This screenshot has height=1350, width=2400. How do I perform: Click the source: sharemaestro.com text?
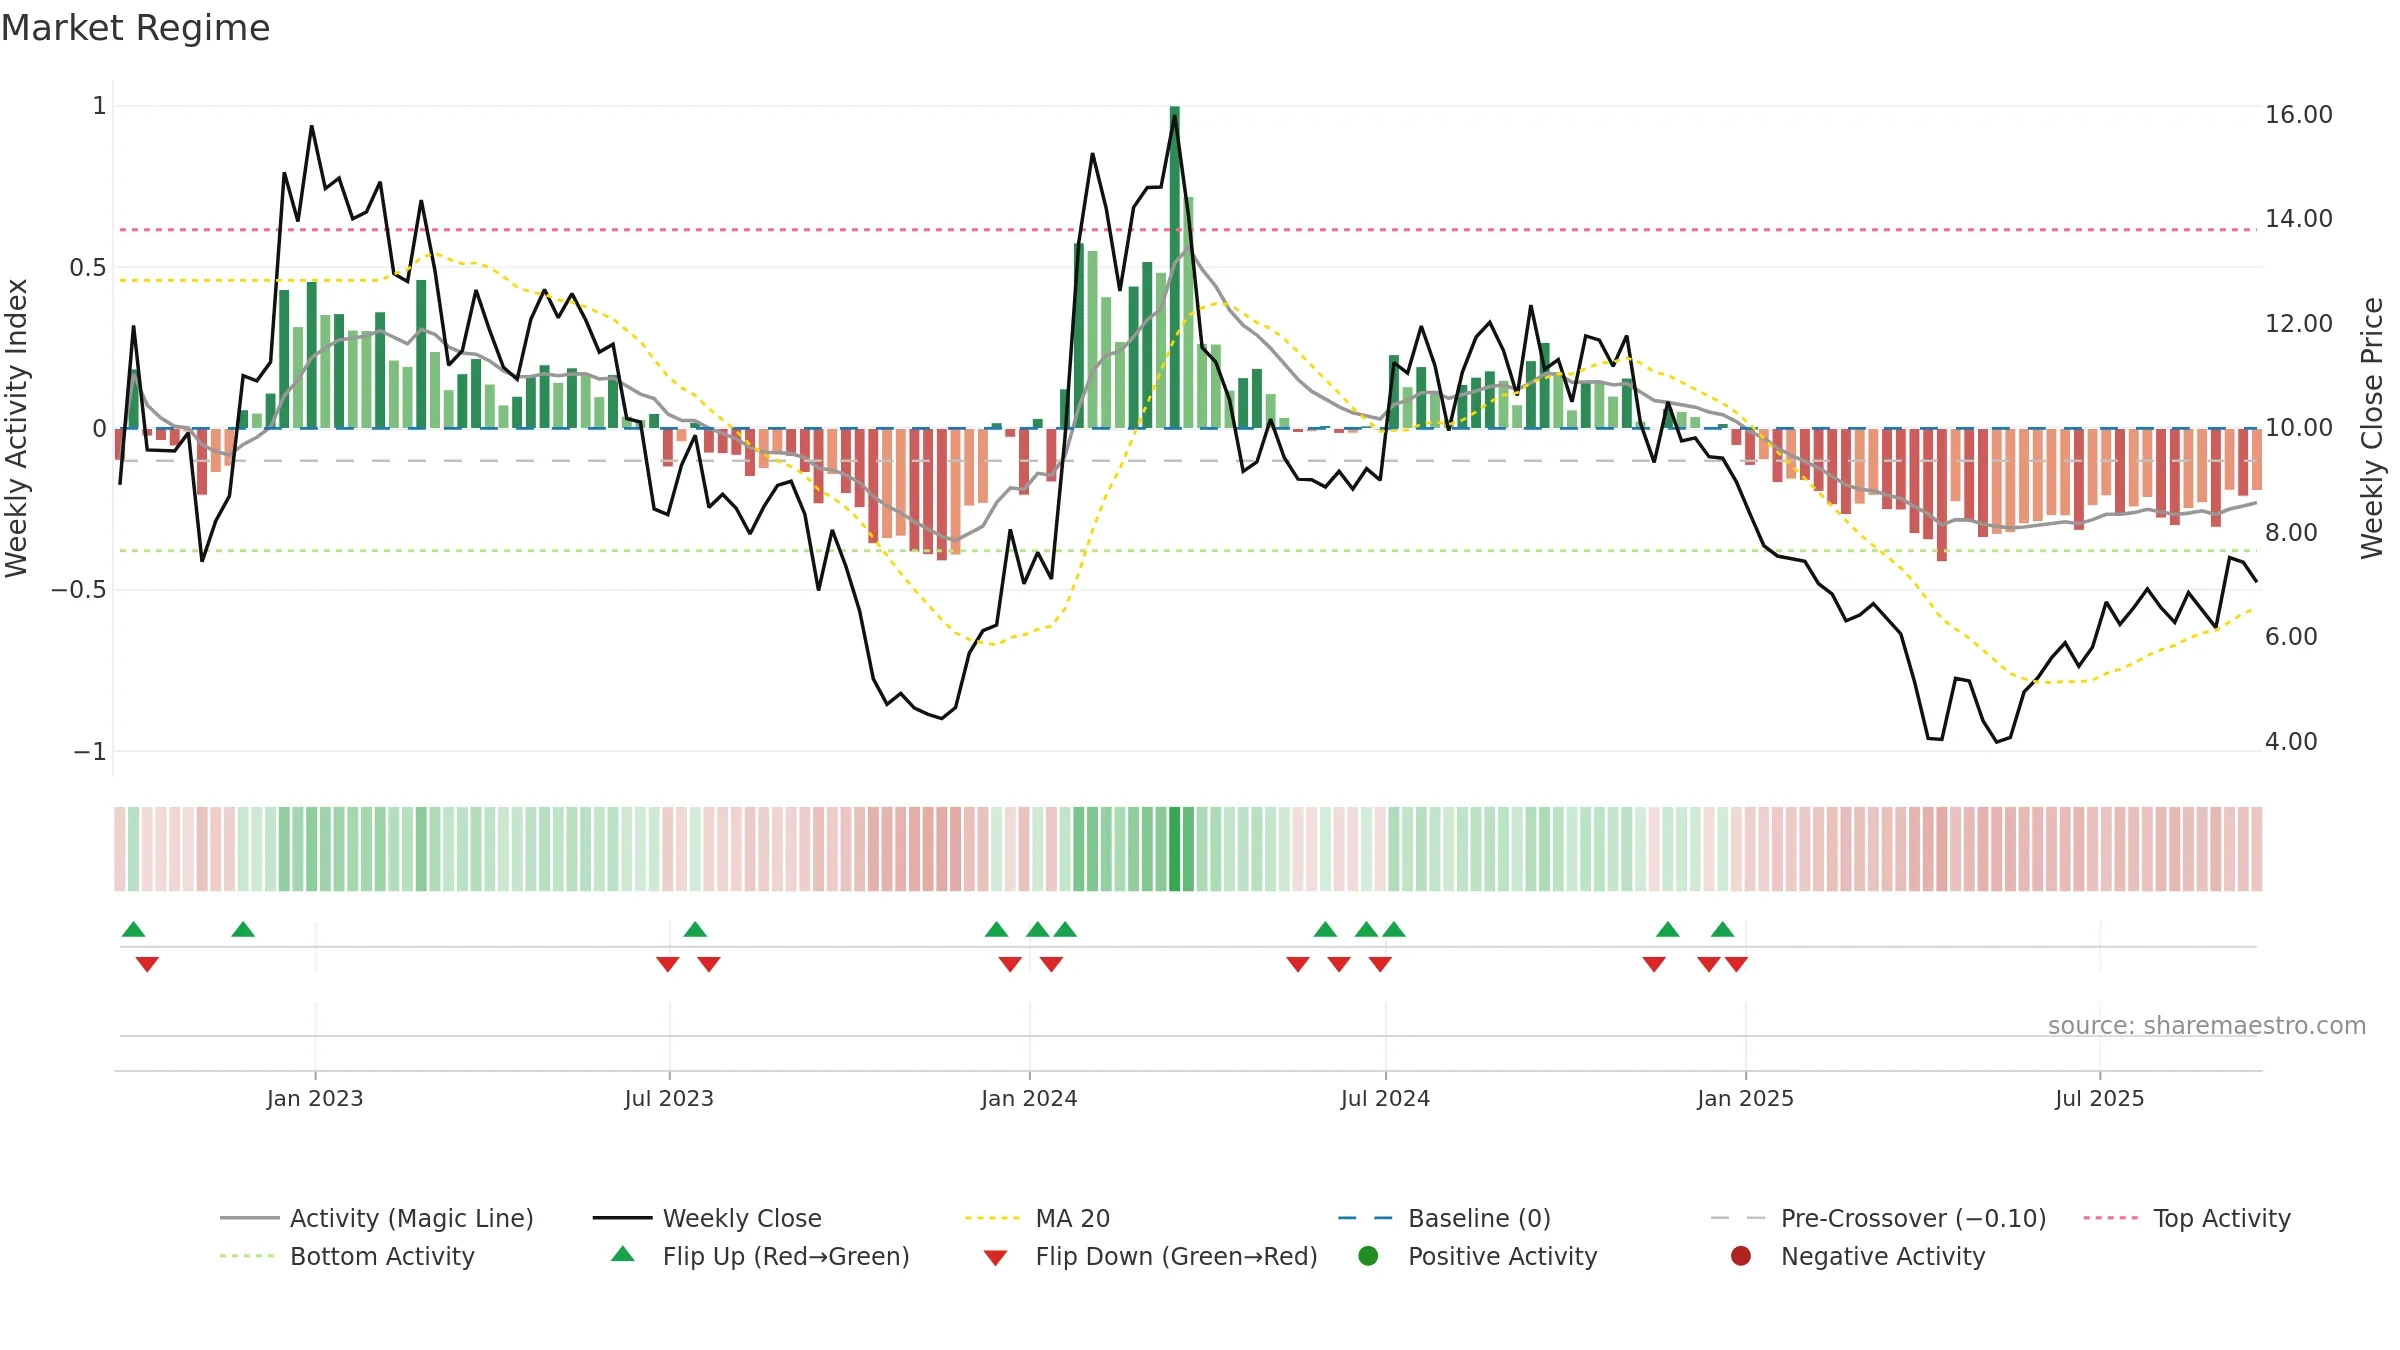click(2207, 1026)
